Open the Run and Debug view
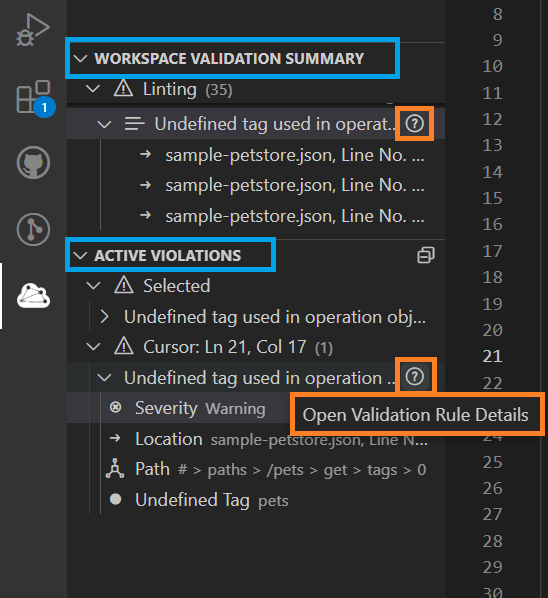Image resolution: width=548 pixels, height=598 pixels. click(33, 30)
